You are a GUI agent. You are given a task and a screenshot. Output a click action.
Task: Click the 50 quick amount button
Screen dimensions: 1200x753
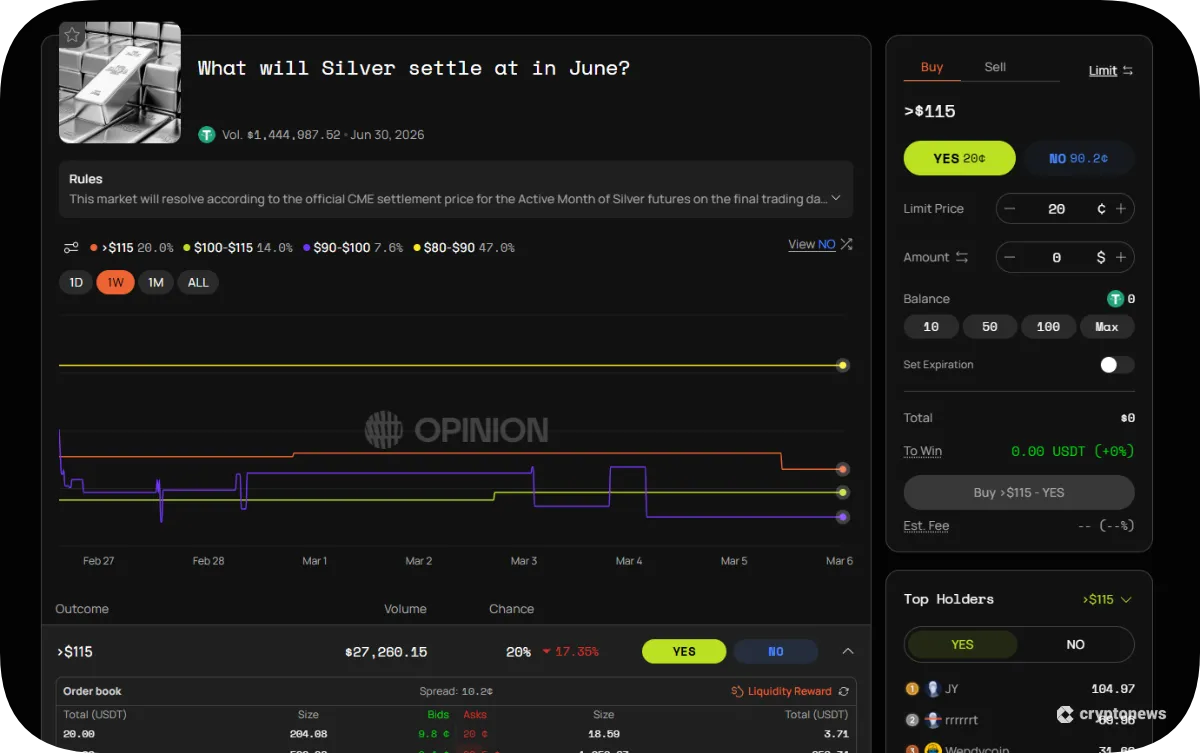tap(990, 327)
